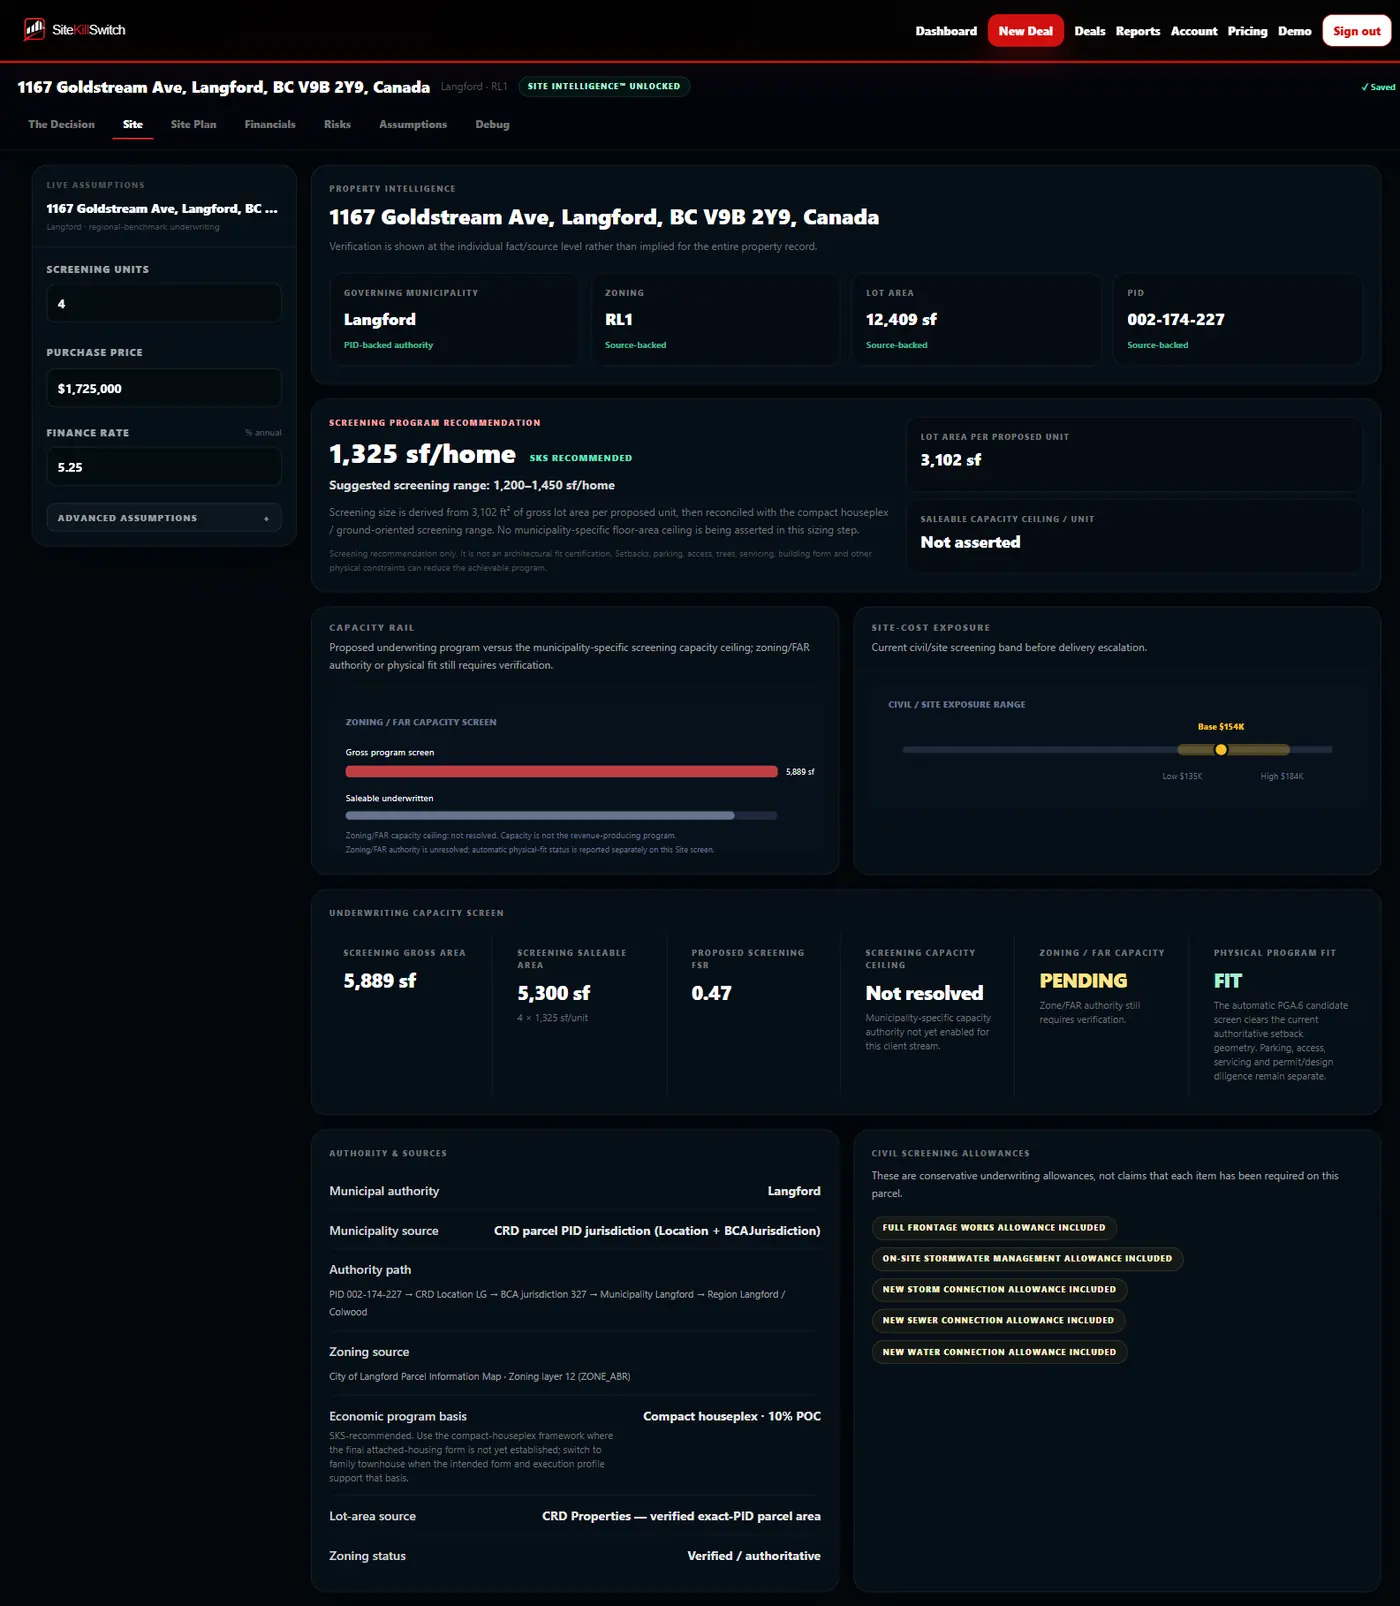1400x1606 pixels.
Task: Open the Account page
Action: click(1194, 31)
